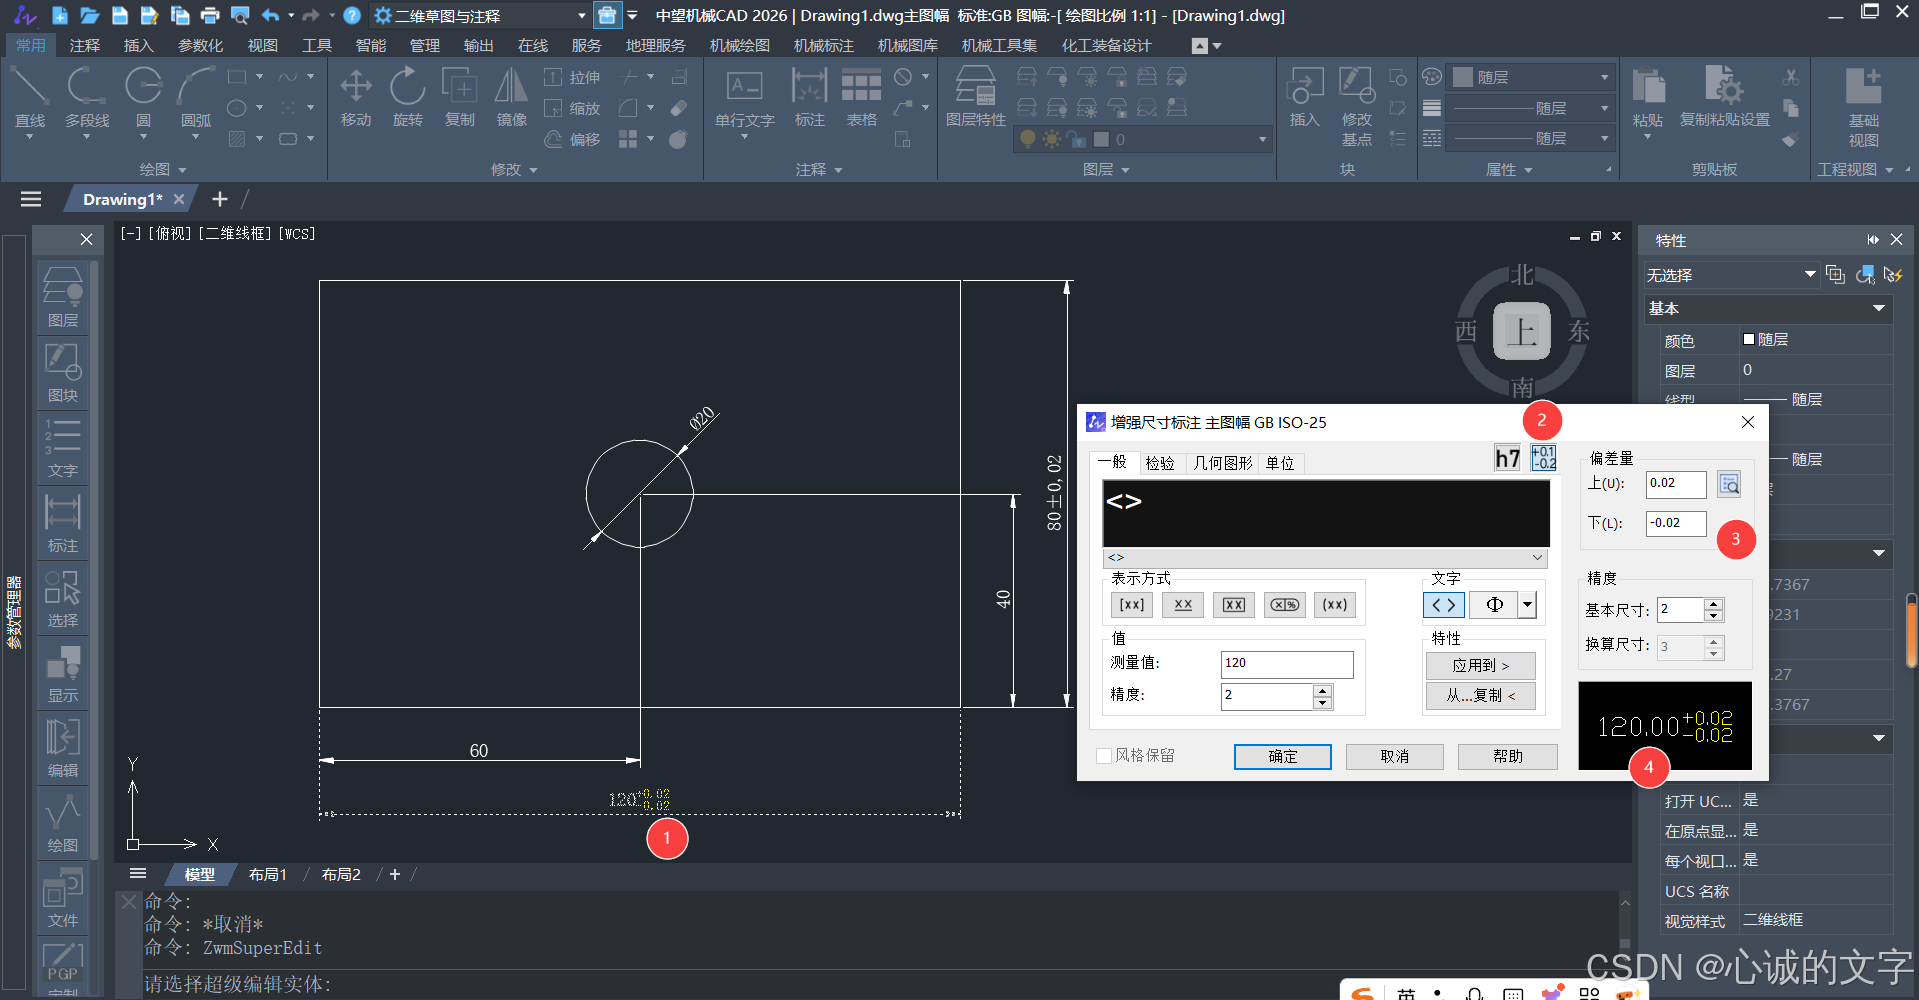The width and height of the screenshot is (1919, 1000).
Task: Click the 测量值 input field
Action: [x=1287, y=664]
